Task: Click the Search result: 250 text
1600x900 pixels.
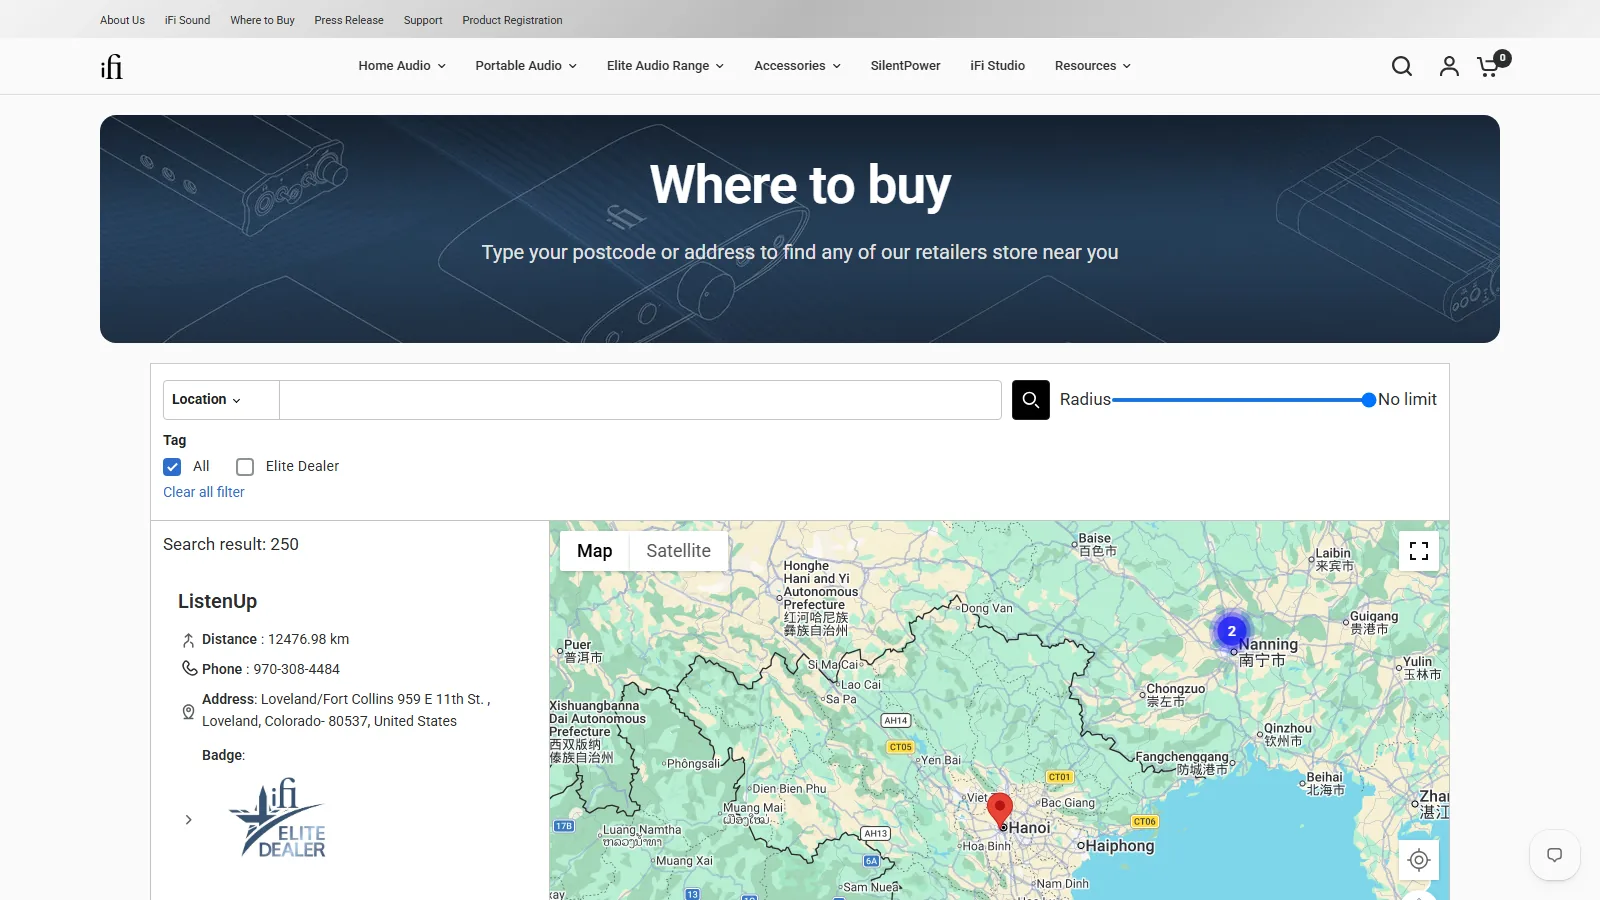Action: click(x=231, y=544)
